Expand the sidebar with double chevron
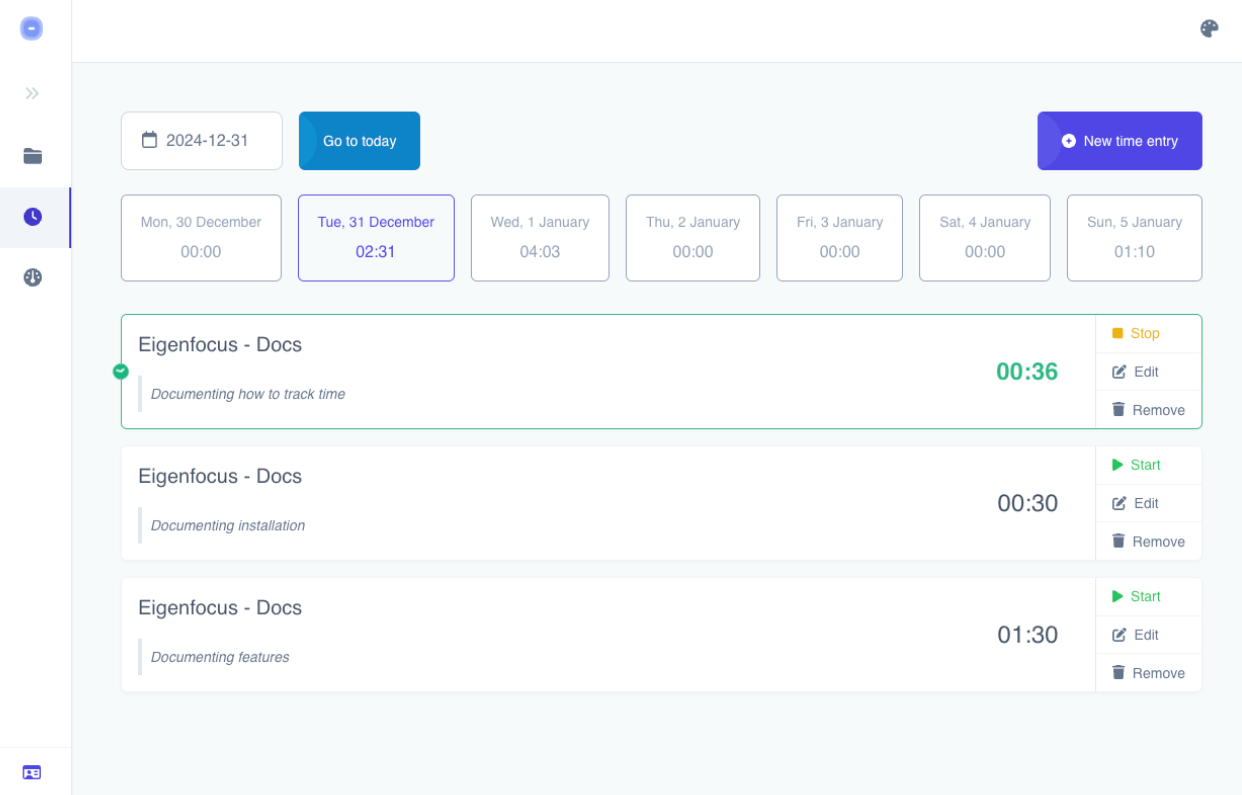This screenshot has width=1242, height=795. coord(32,93)
